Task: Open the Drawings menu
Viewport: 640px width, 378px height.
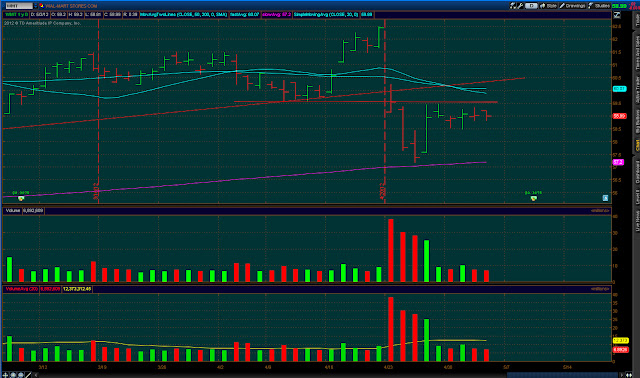Action: point(573,6)
